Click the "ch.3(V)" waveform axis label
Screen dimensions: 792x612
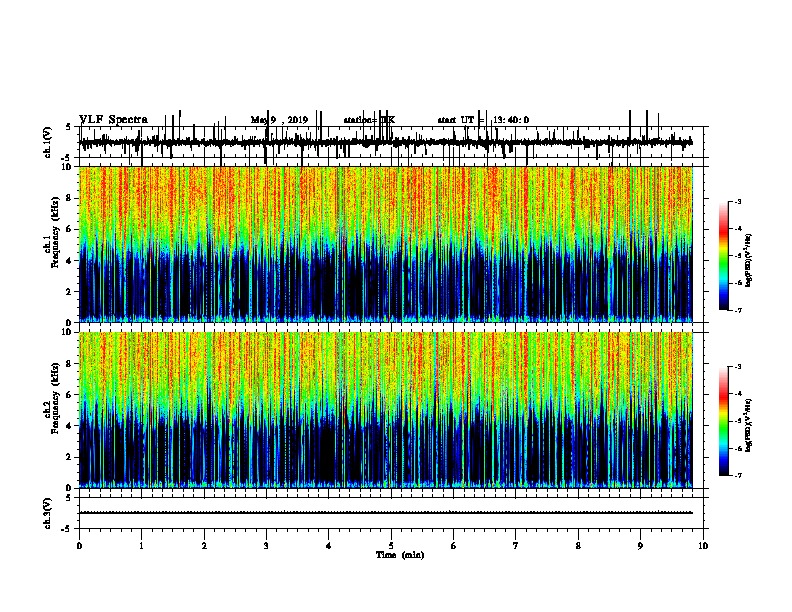click(47, 513)
